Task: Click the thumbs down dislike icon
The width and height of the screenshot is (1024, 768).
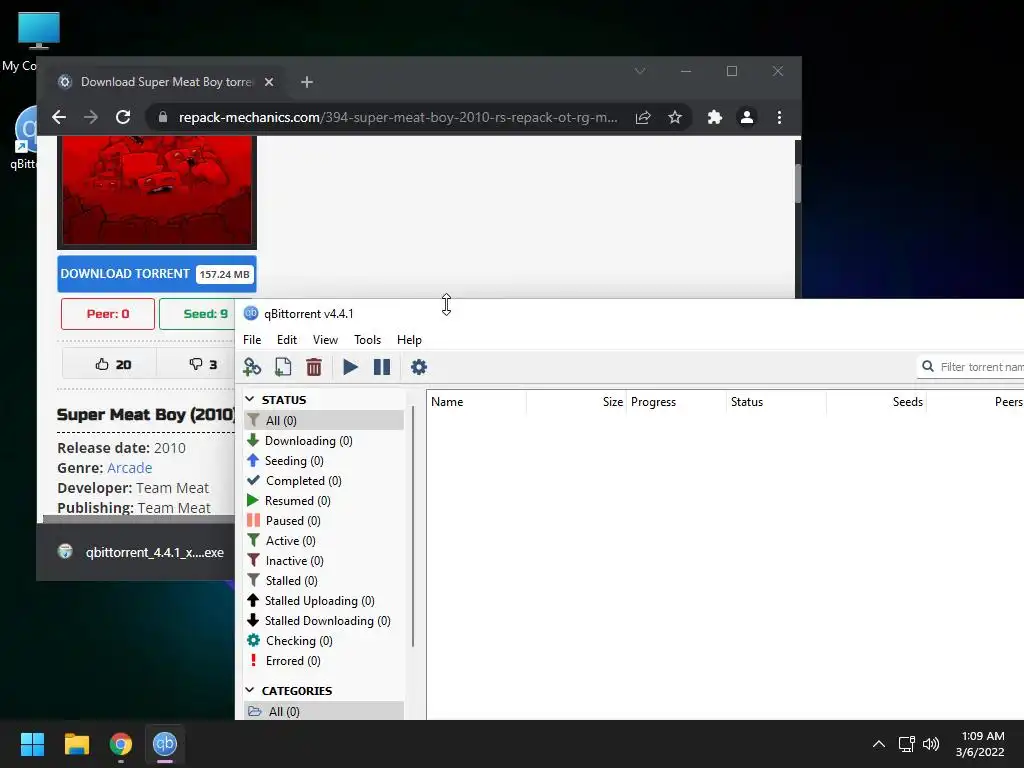Action: pyautogui.click(x=195, y=364)
